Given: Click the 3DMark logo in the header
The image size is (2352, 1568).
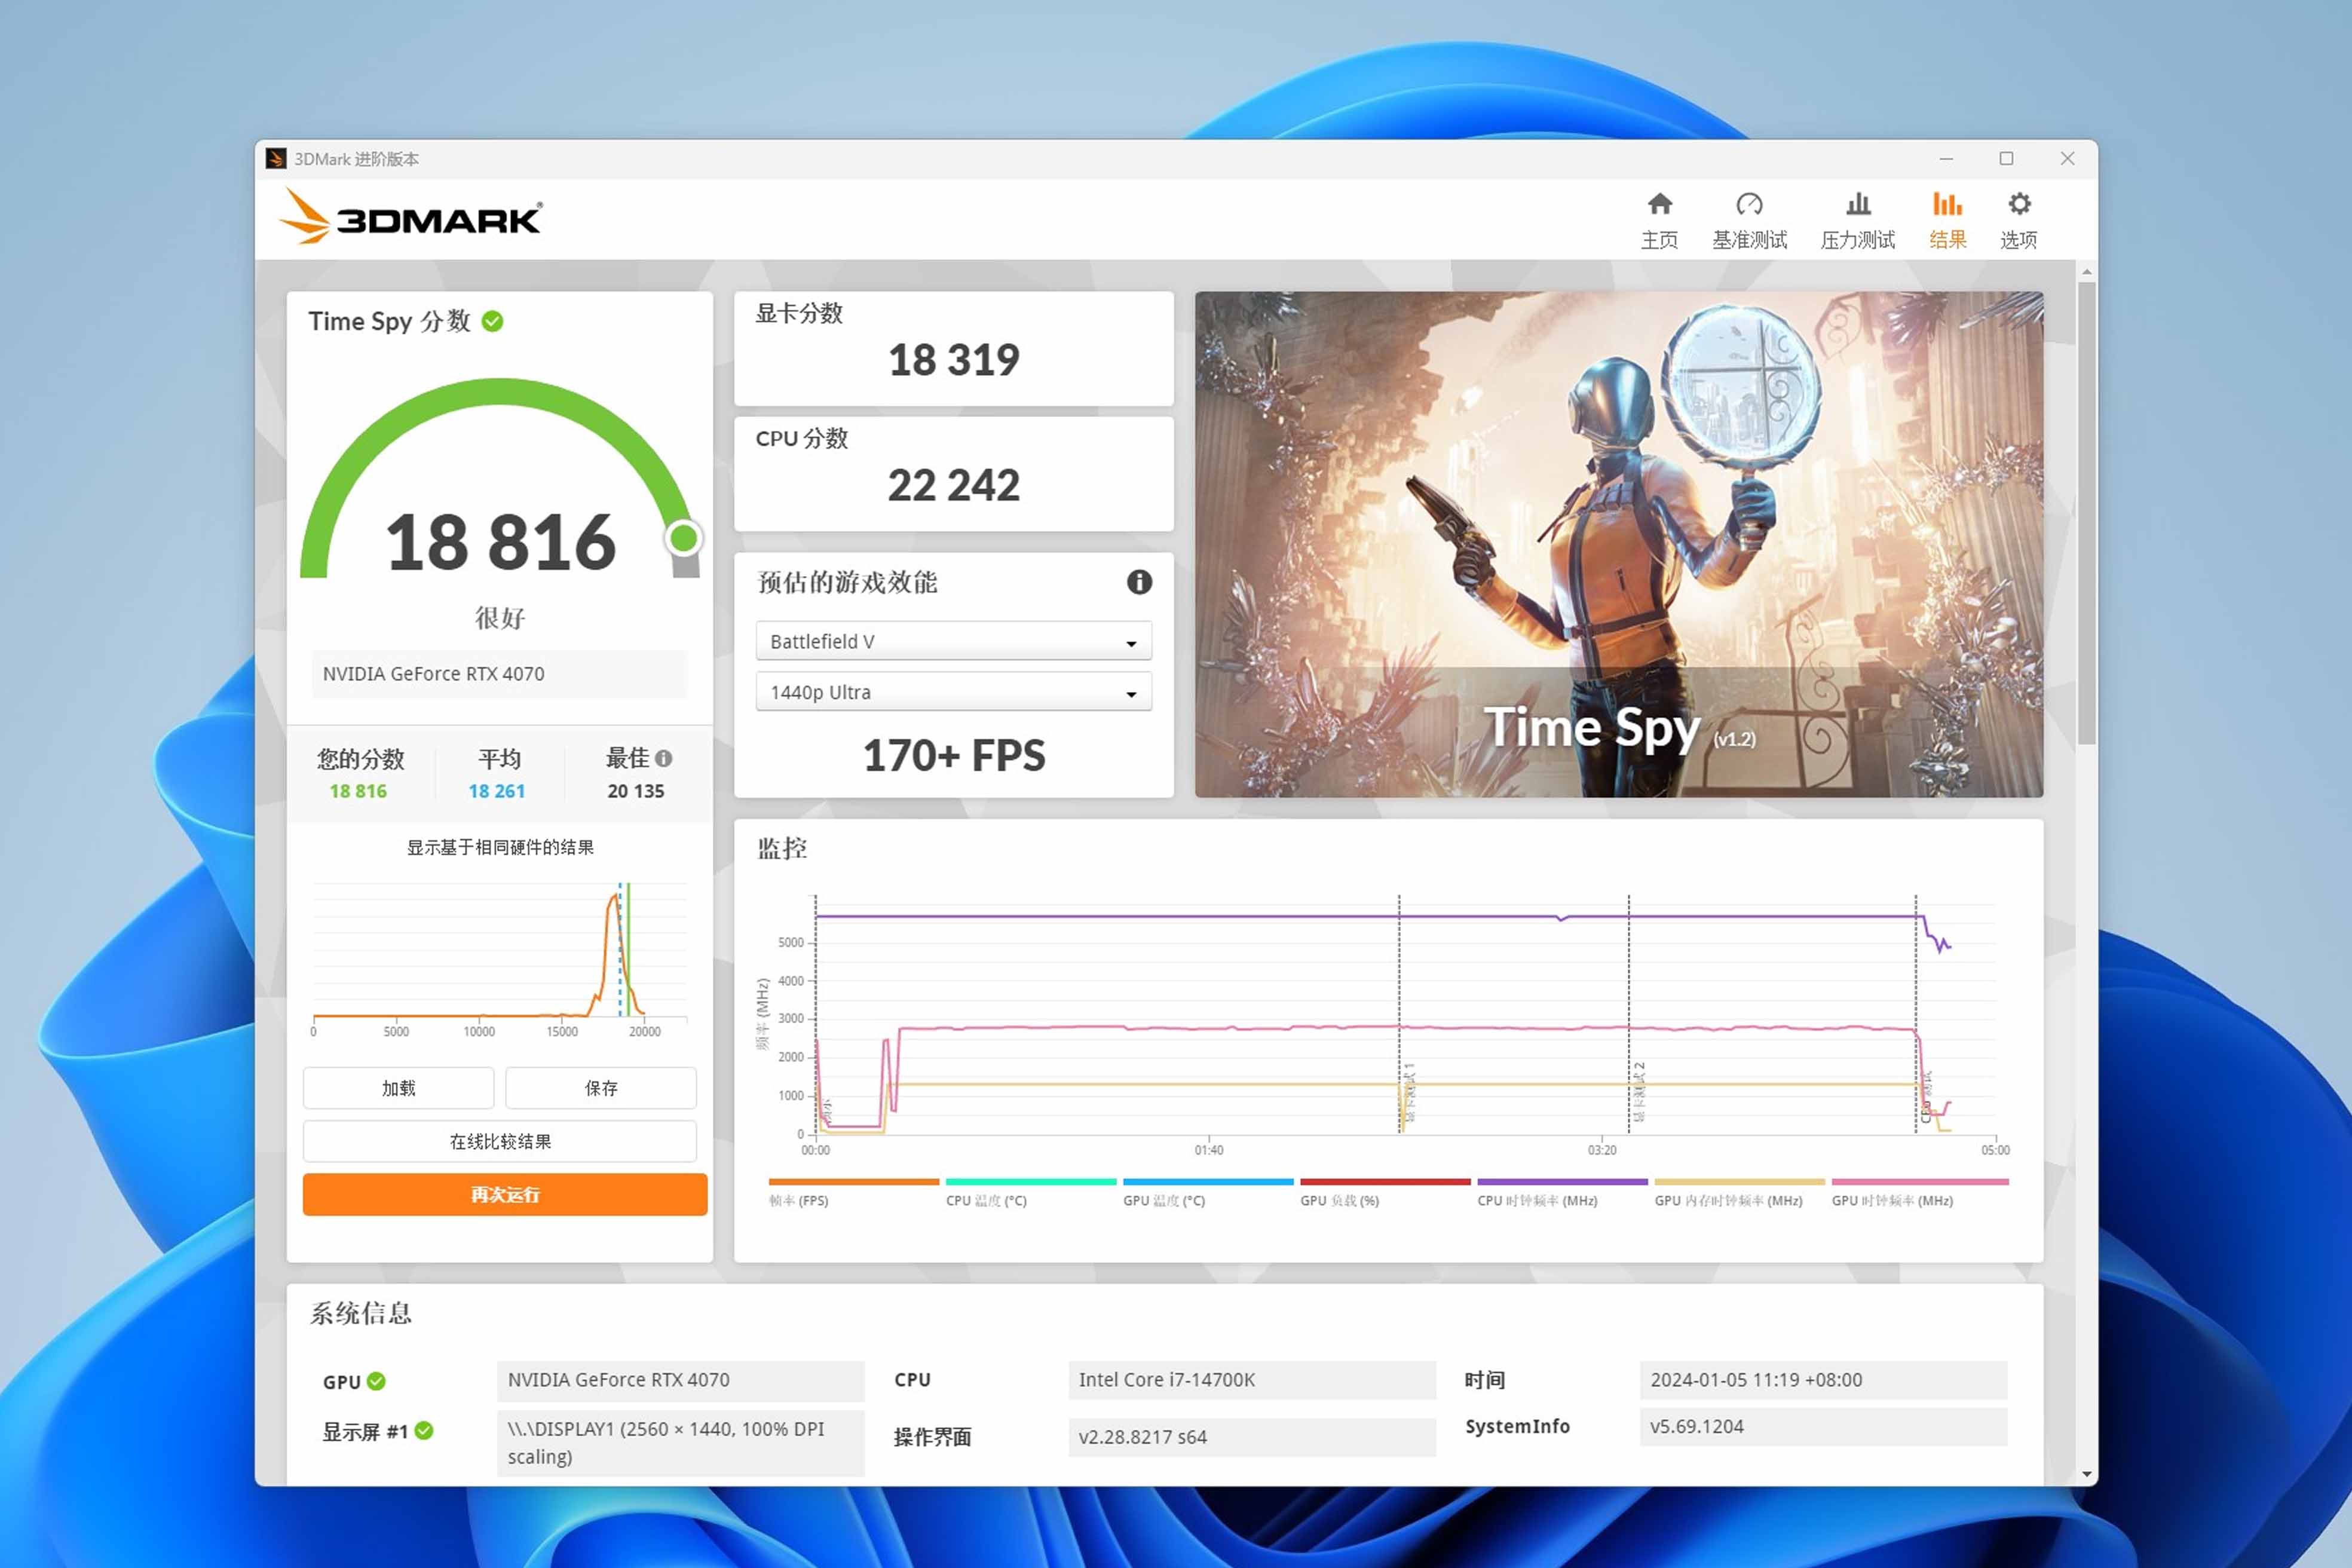Looking at the screenshot, I should (x=411, y=217).
